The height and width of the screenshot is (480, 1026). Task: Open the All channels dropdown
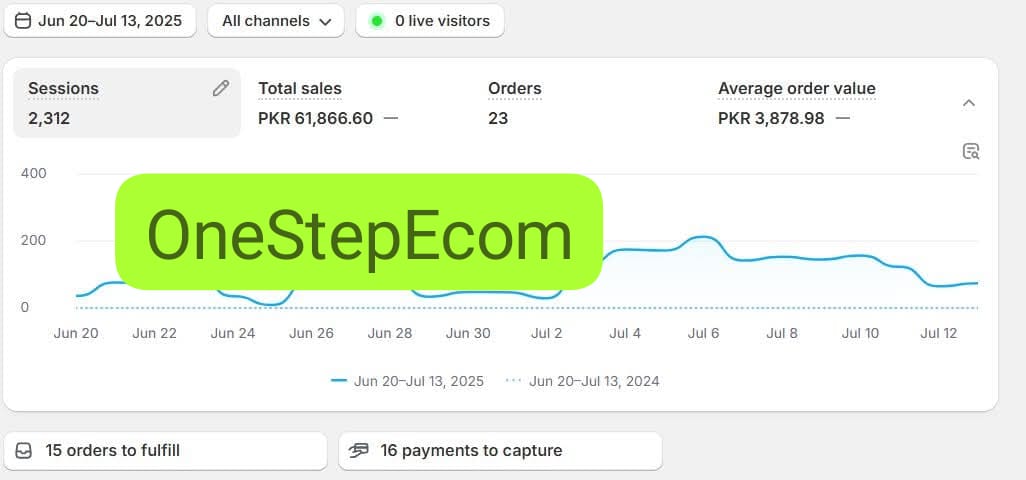[276, 21]
